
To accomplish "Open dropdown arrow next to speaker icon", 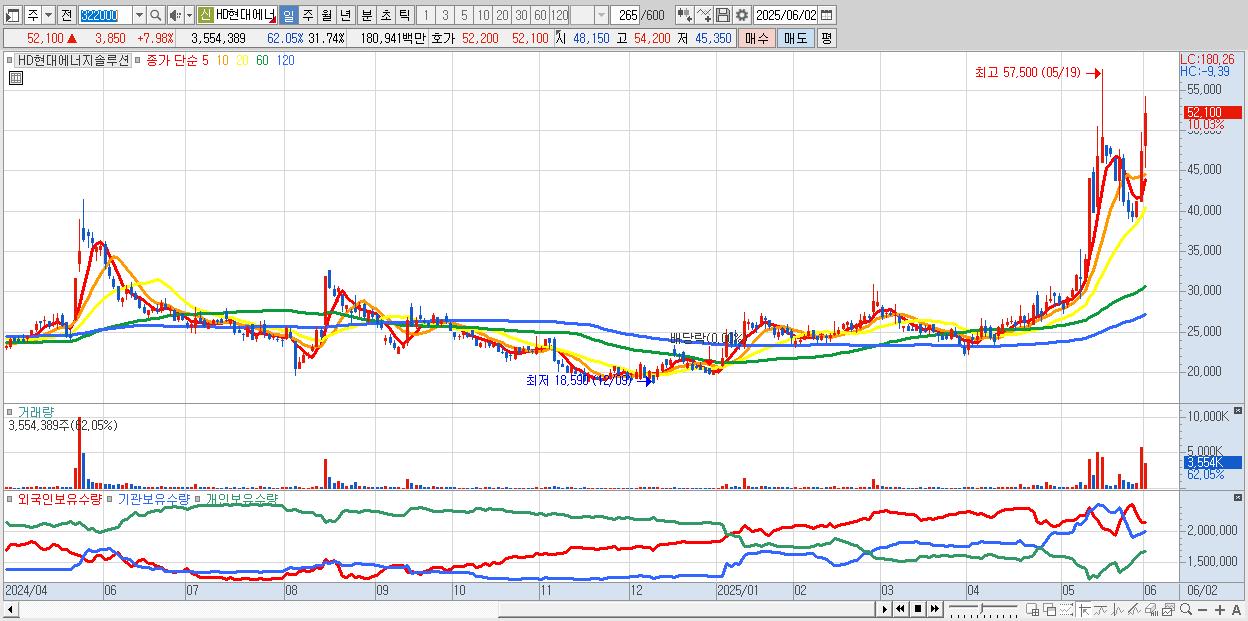I will pos(189,15).
